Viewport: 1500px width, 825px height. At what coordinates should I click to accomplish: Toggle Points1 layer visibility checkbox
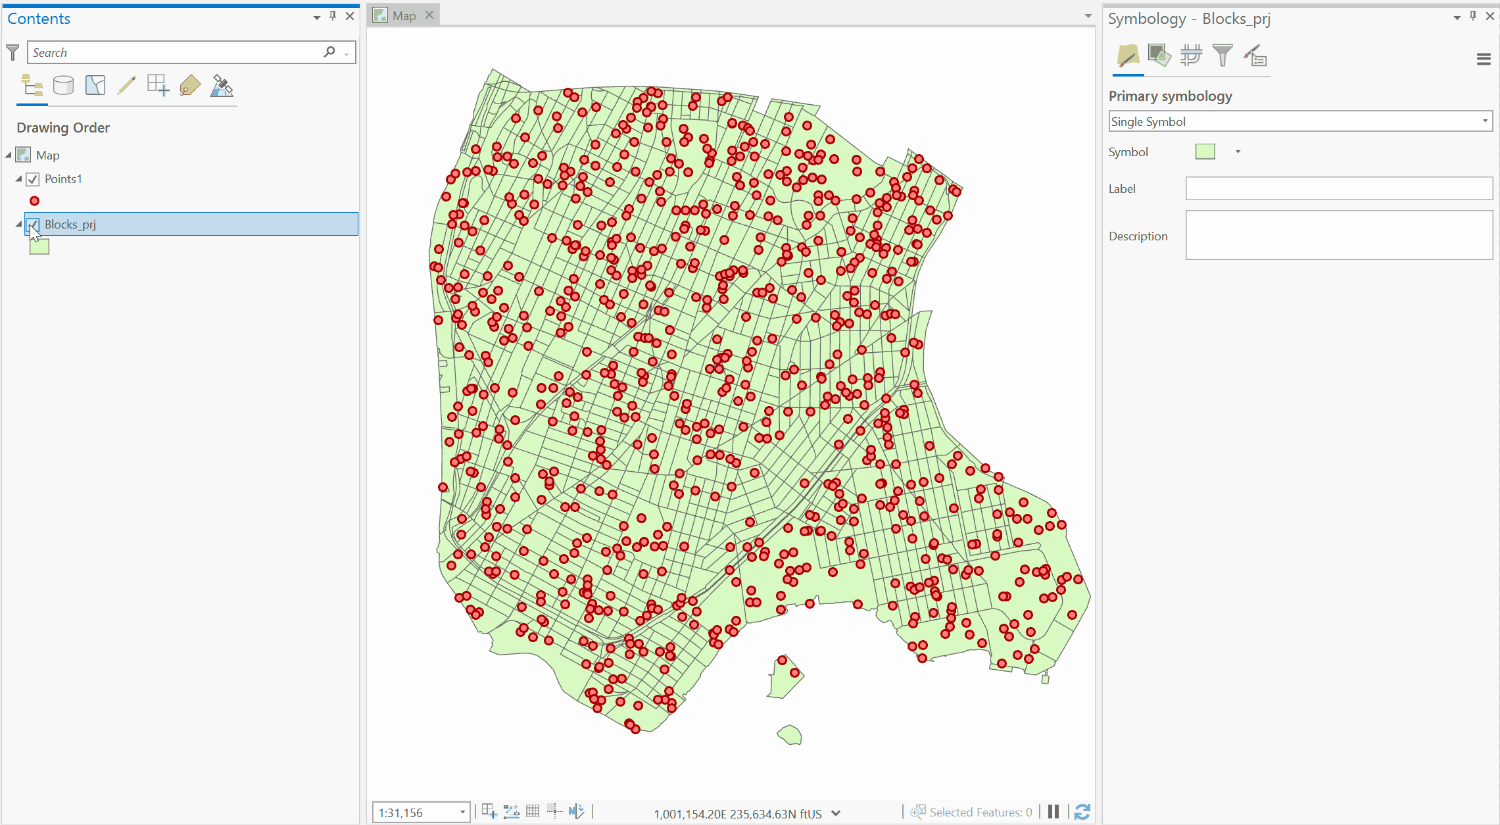tap(33, 179)
